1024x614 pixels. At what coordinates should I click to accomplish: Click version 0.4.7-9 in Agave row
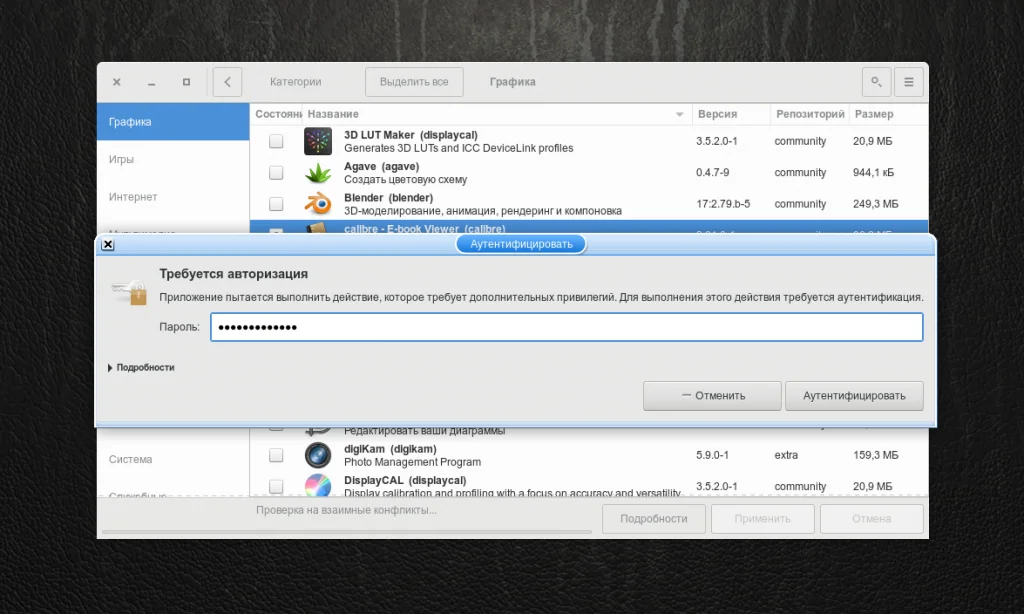712,172
